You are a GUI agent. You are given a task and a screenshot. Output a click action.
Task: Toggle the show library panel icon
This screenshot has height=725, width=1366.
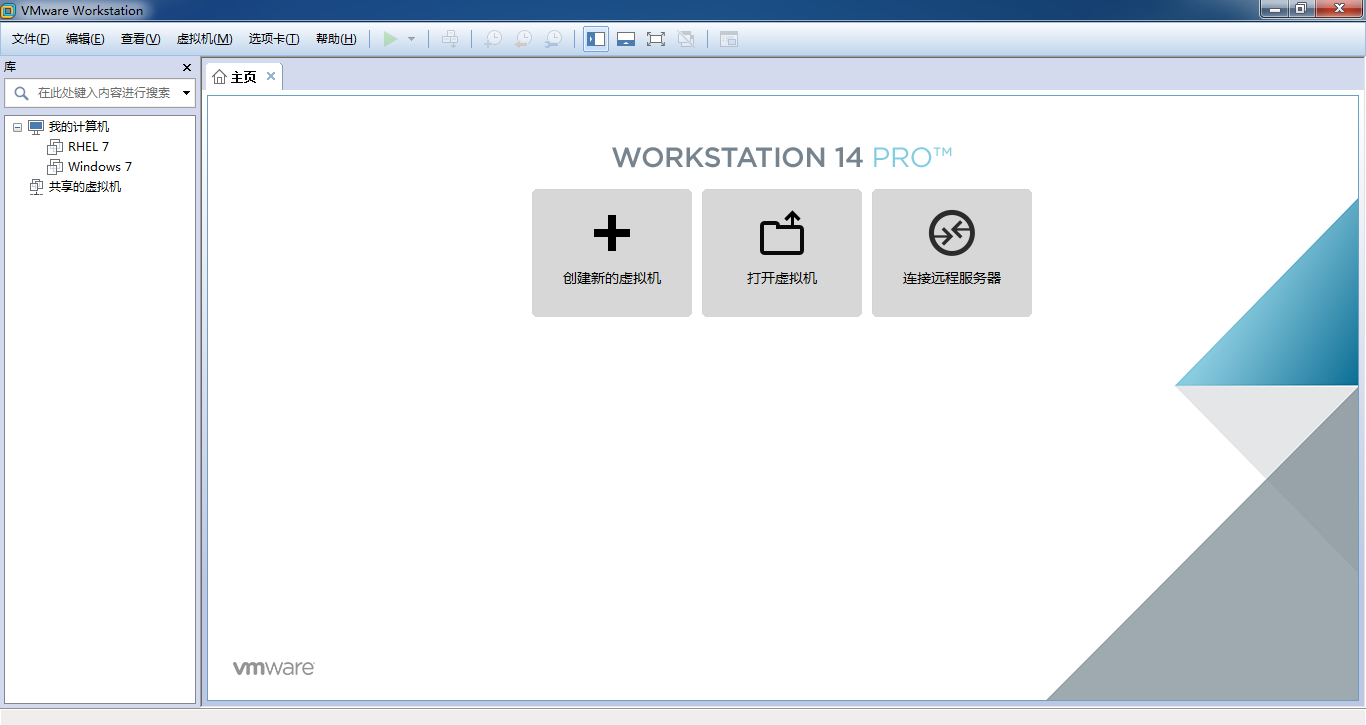click(x=596, y=39)
